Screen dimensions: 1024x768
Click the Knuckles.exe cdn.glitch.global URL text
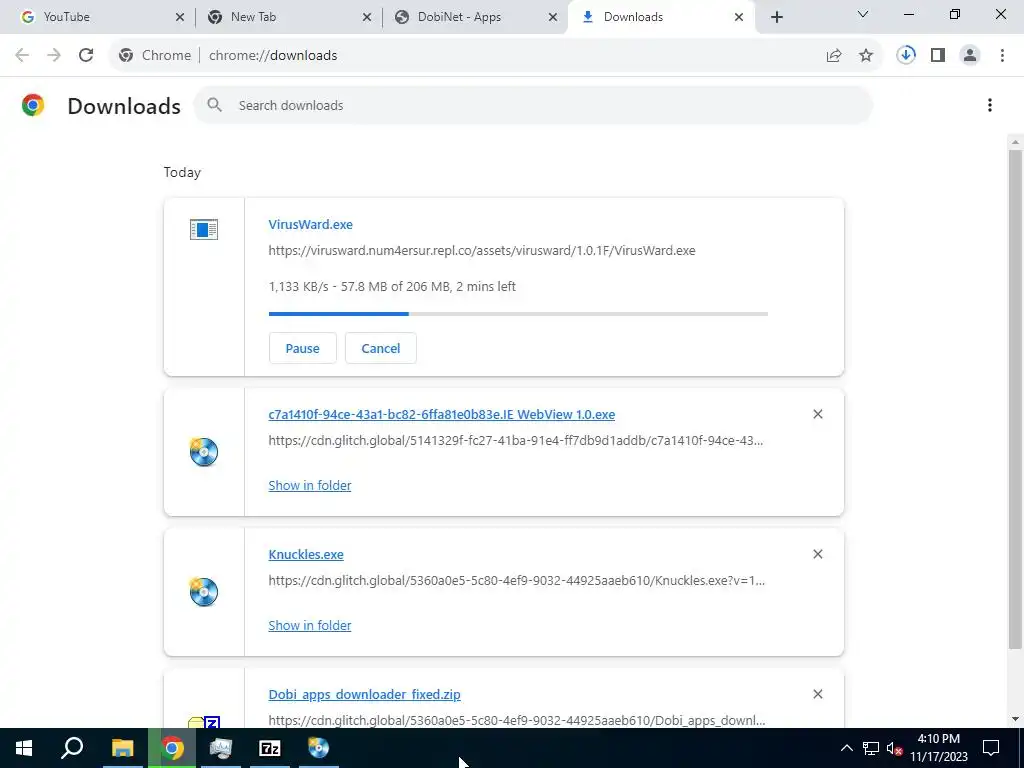[517, 581]
